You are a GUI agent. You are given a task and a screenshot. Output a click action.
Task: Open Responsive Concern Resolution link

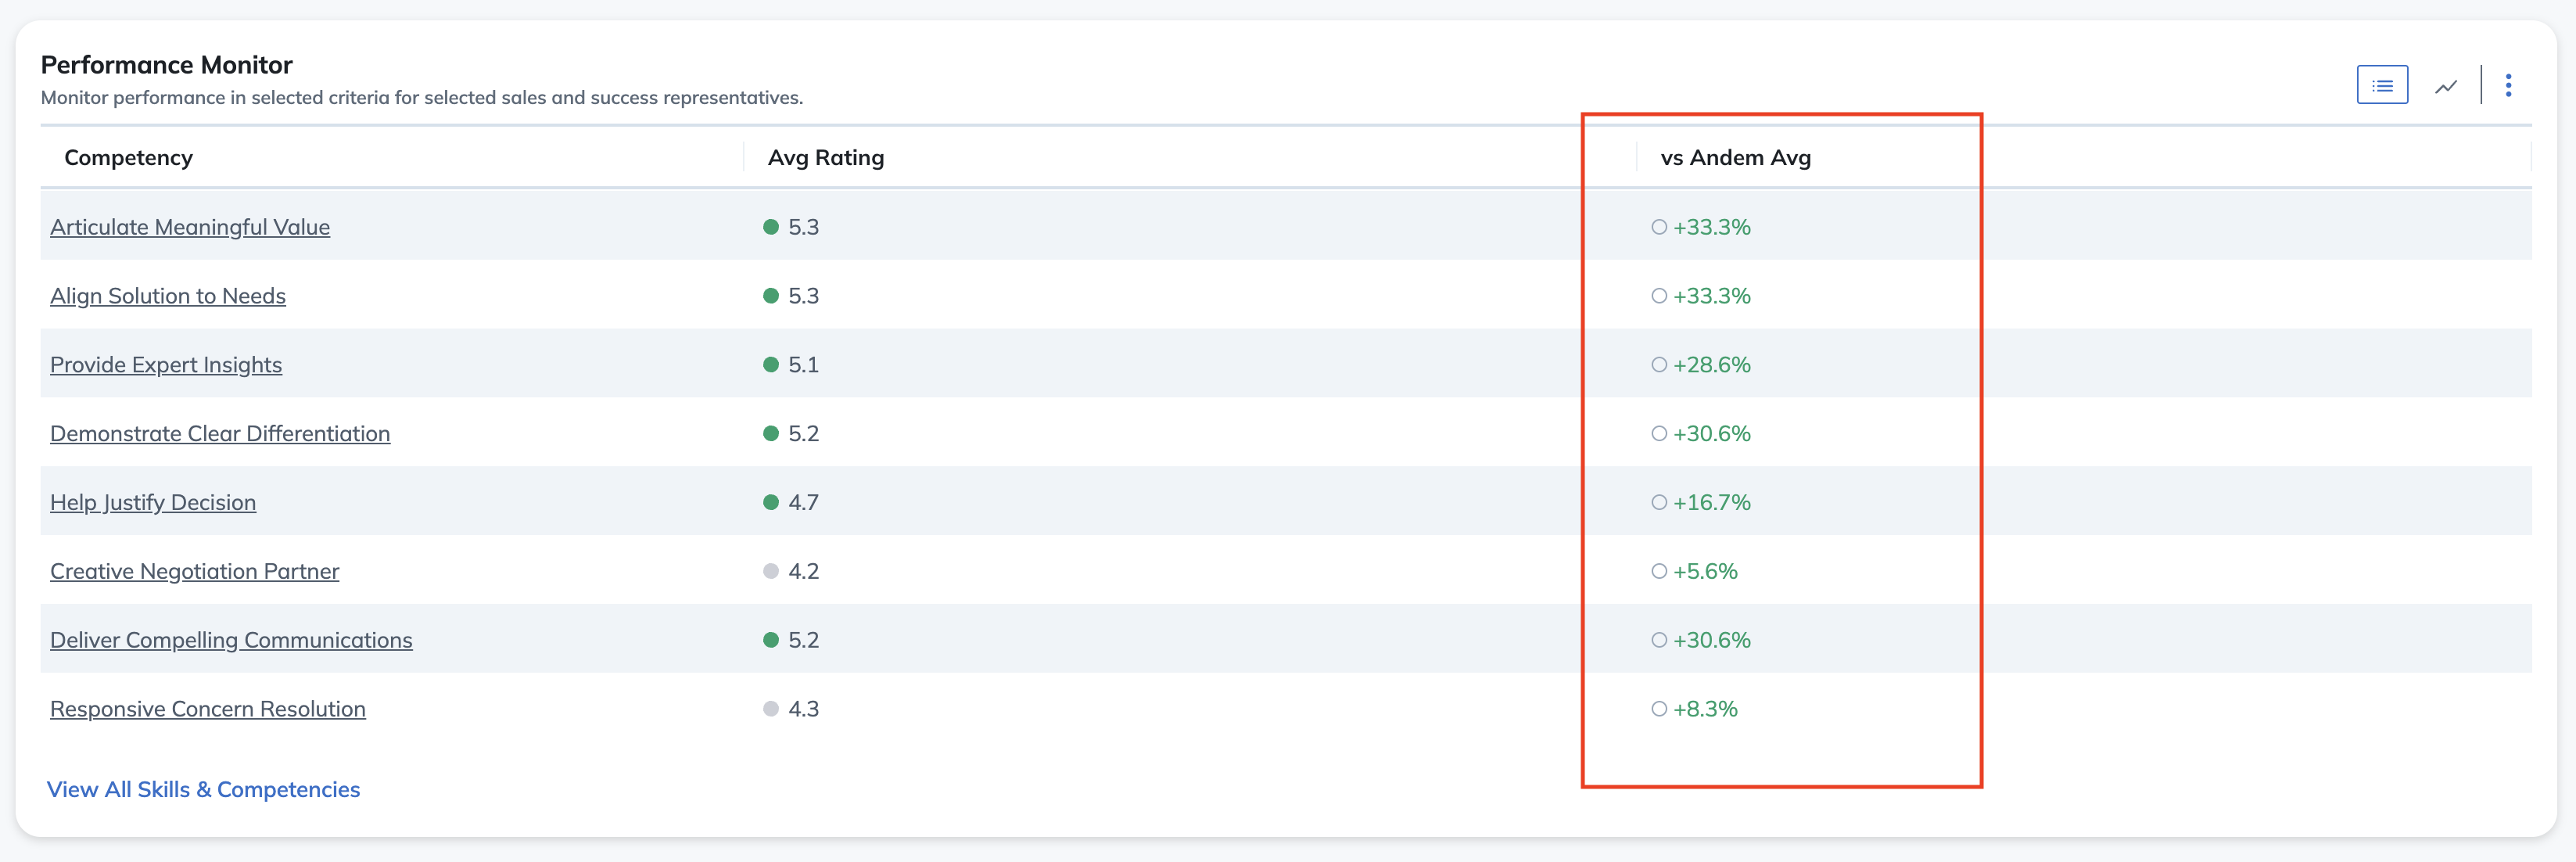[208, 709]
